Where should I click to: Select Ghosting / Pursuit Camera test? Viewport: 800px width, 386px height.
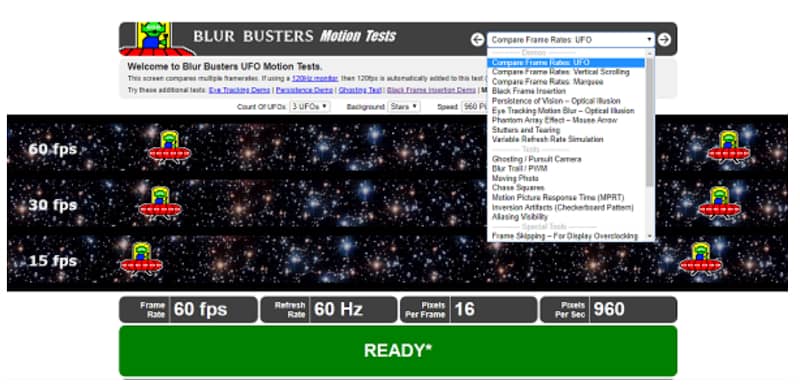536,159
